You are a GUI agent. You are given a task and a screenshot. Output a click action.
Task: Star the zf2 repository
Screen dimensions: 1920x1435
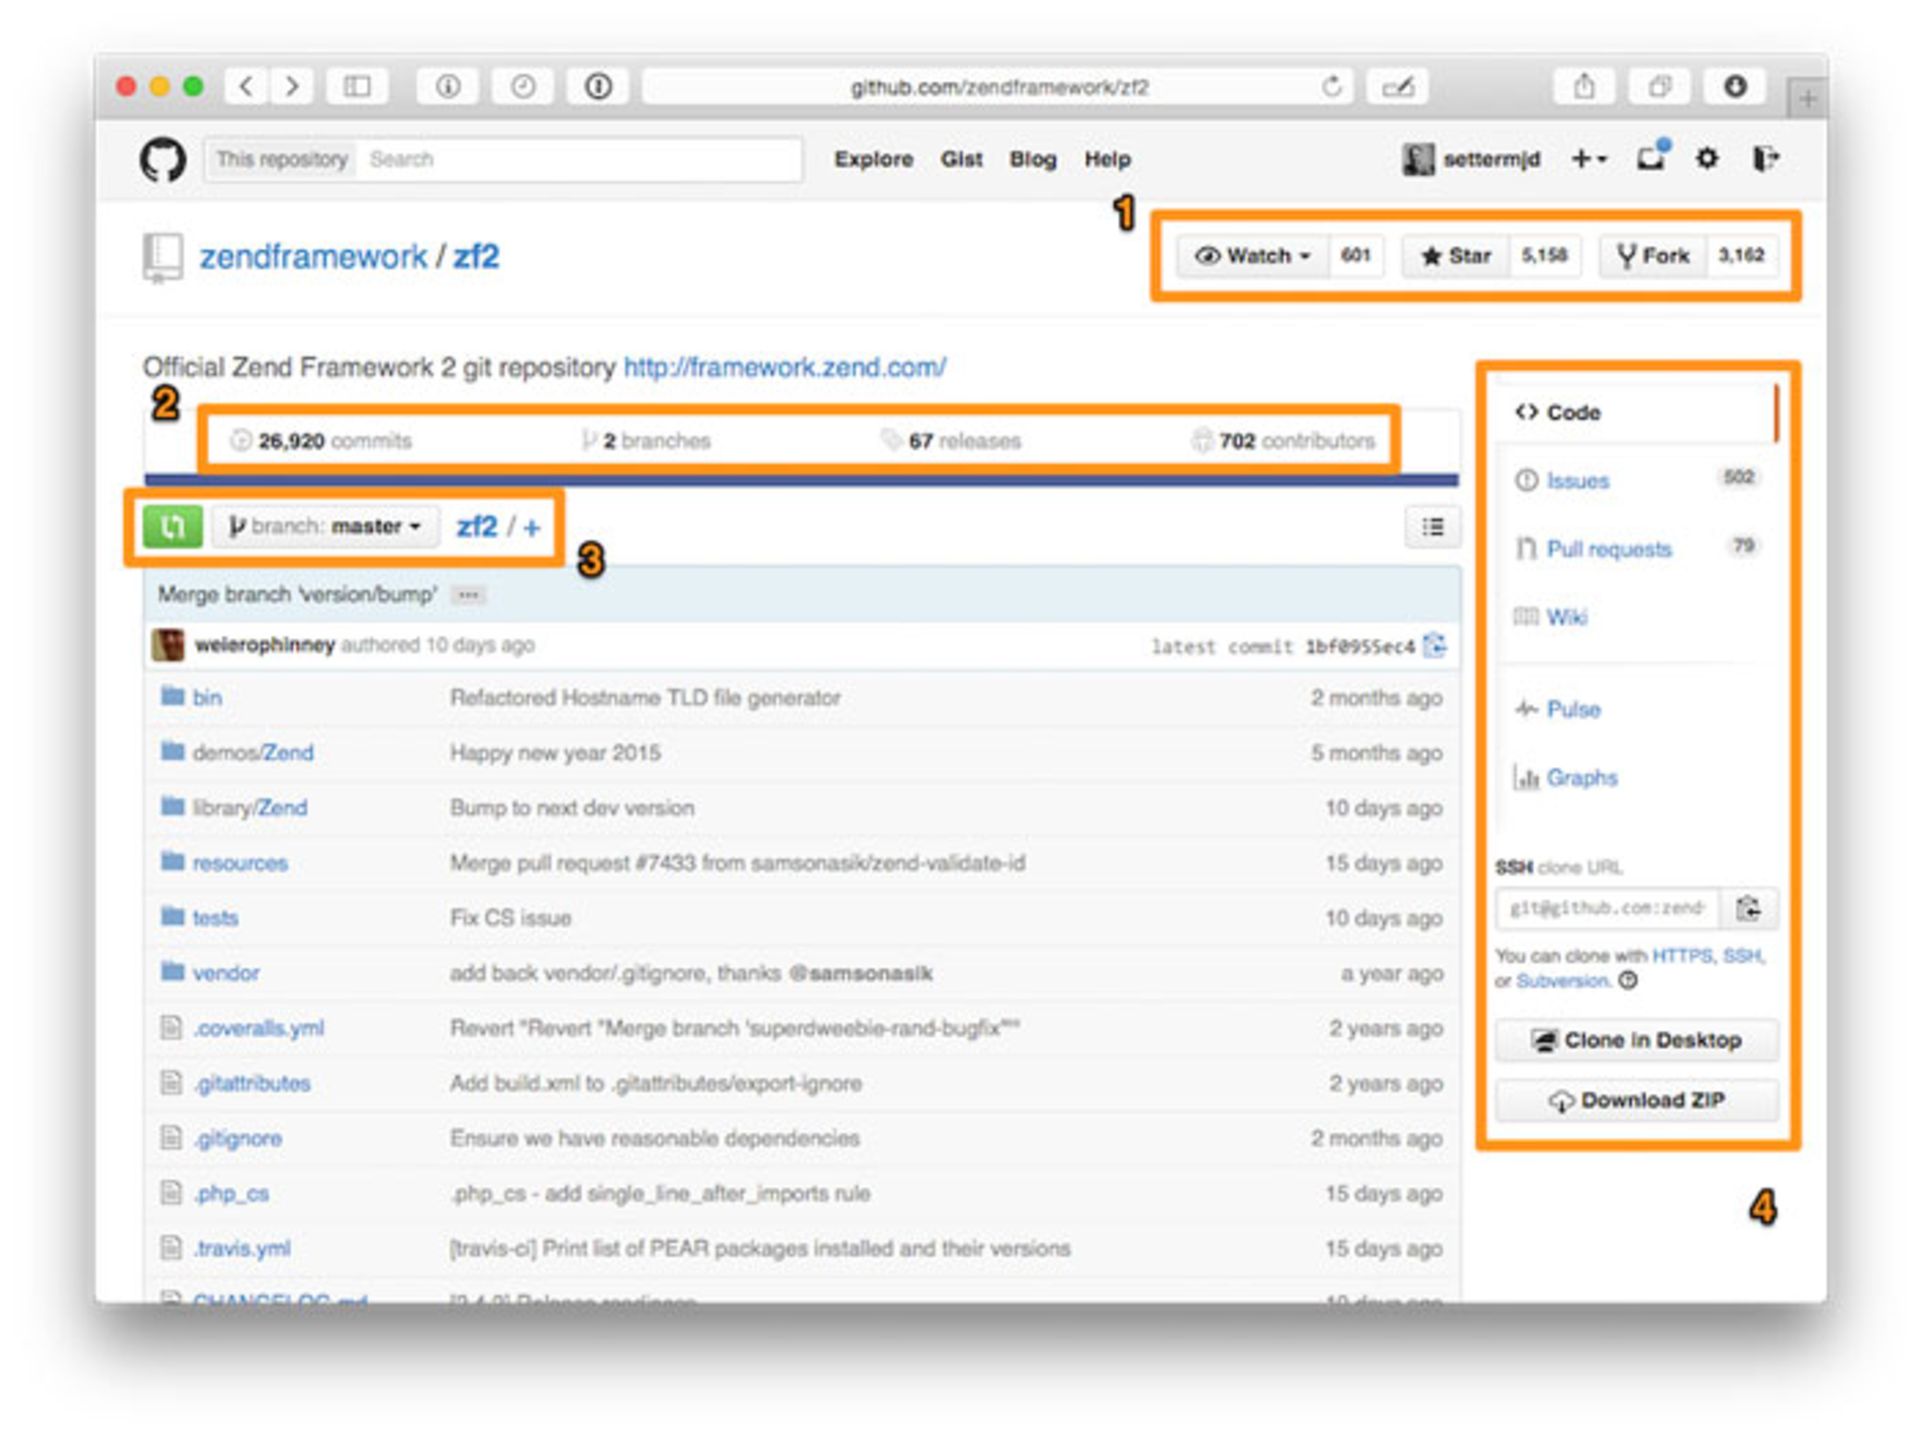click(x=1455, y=256)
